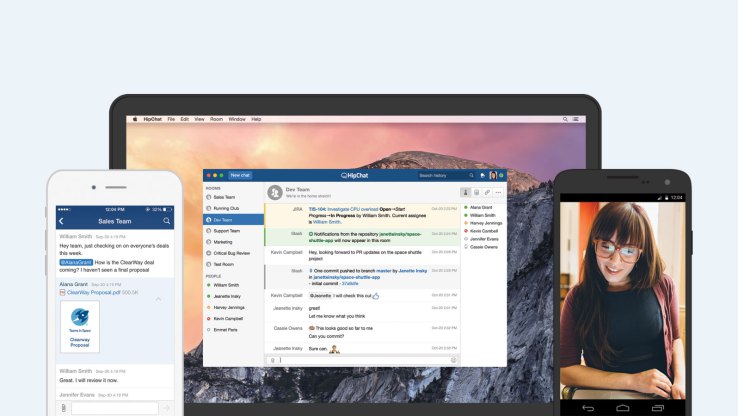
Task: Tap the attachment icon on iPhone
Action: 64,408
